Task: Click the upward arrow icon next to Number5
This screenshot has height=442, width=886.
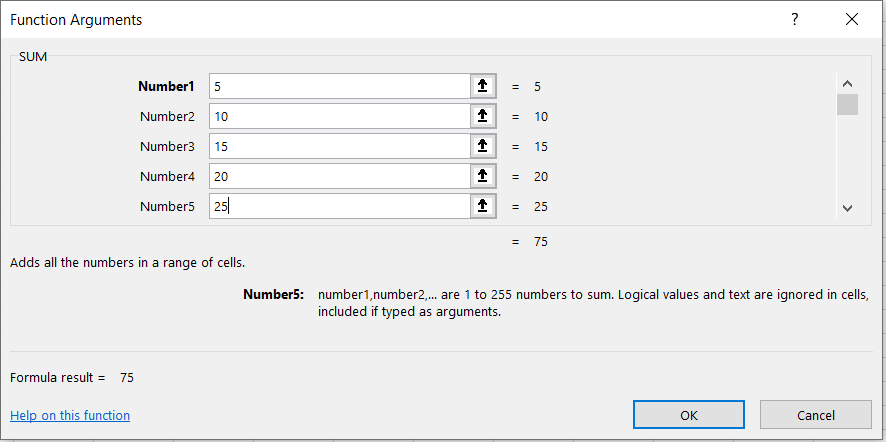Action: point(483,206)
